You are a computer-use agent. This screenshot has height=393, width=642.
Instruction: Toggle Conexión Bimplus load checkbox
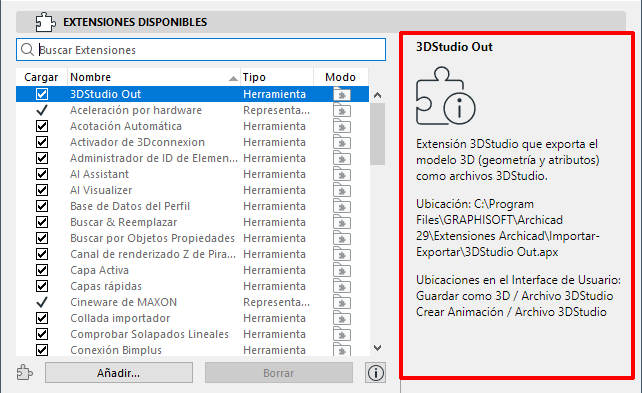tap(42, 350)
